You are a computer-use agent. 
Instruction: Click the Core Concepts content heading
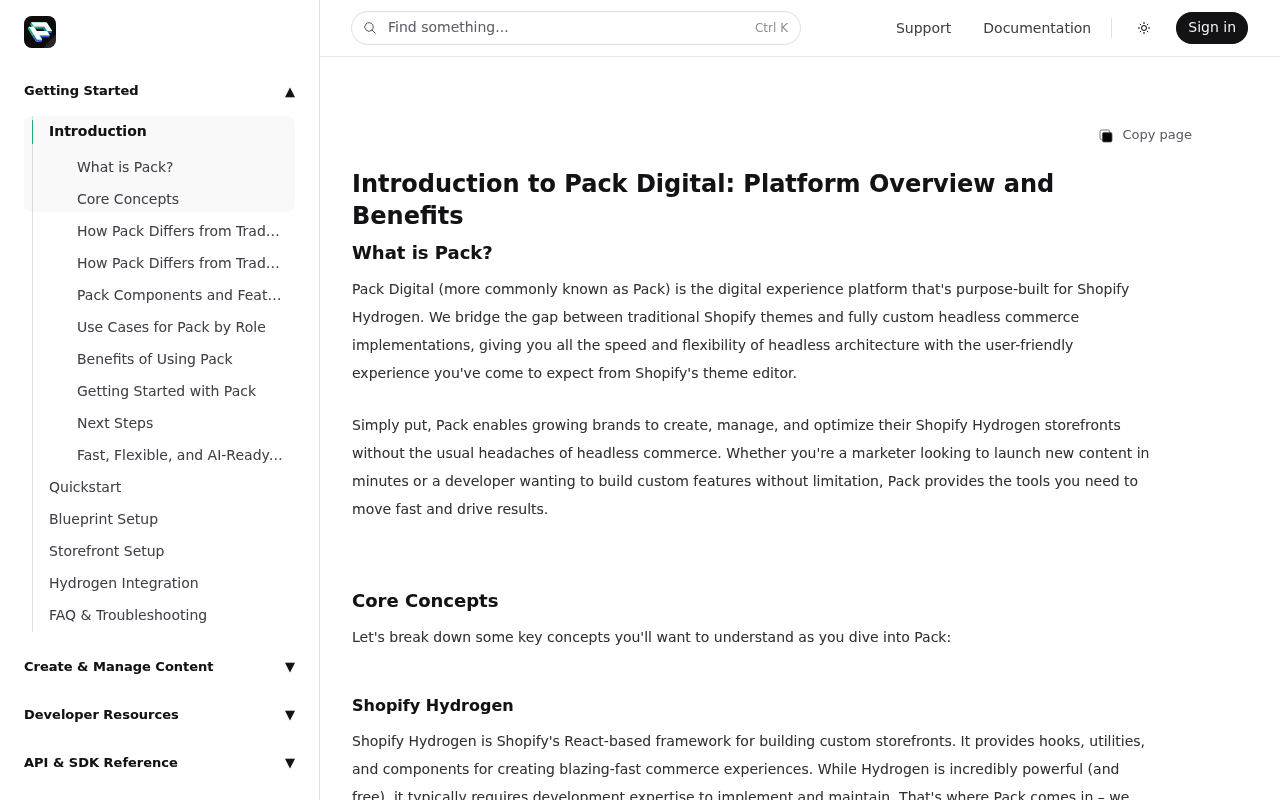pos(425,601)
